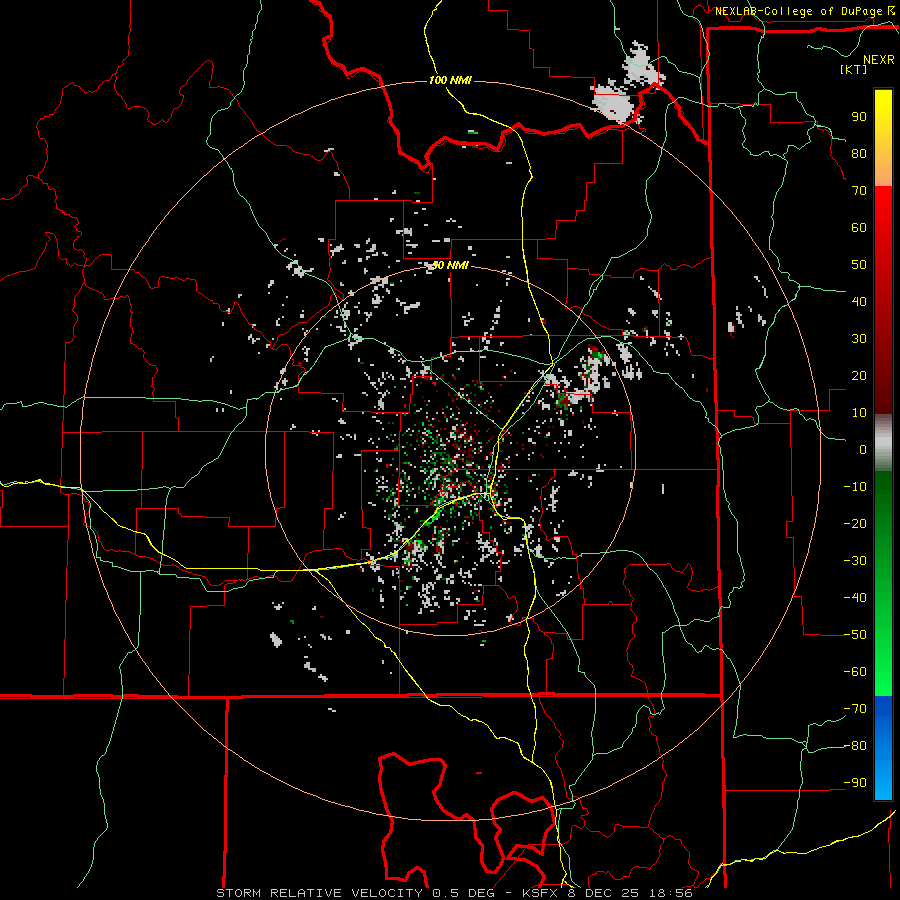This screenshot has height=900, width=900.
Task: Click the 70 knot scale label
Action: 859,191
